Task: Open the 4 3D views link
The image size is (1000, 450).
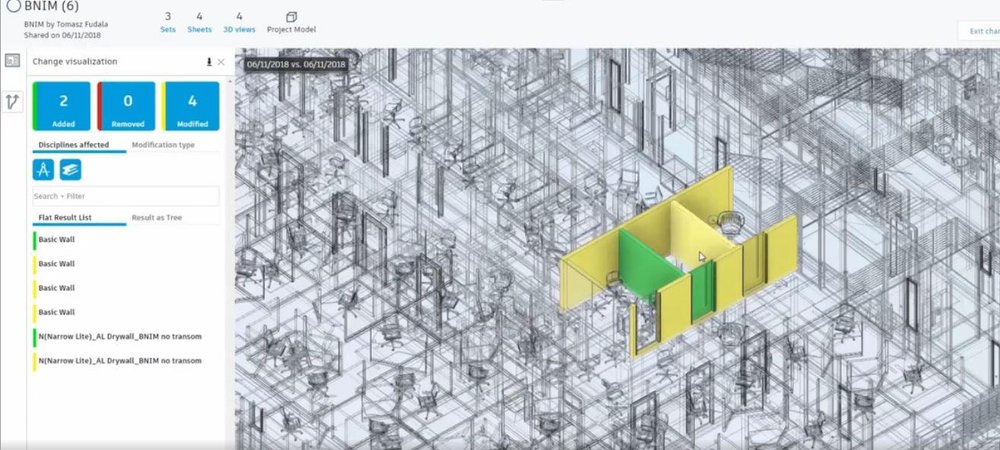Action: coord(239,22)
